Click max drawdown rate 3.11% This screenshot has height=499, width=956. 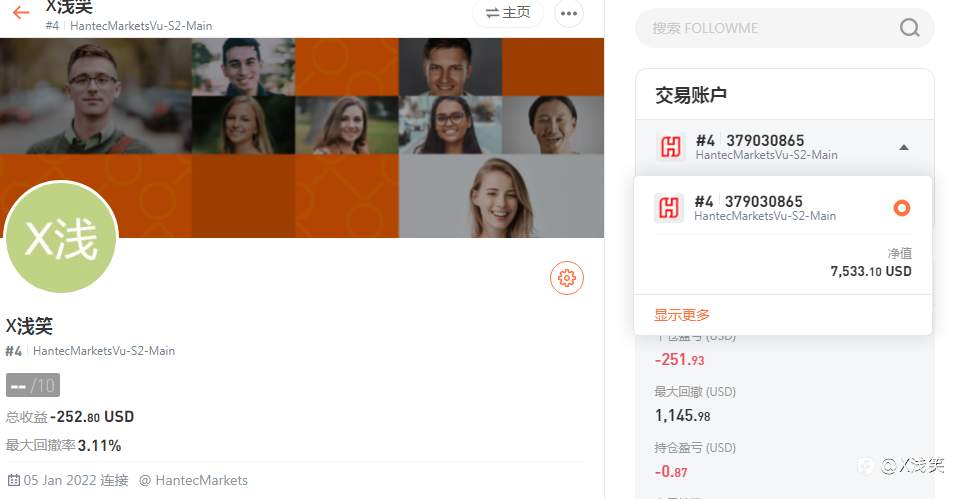pos(99,445)
